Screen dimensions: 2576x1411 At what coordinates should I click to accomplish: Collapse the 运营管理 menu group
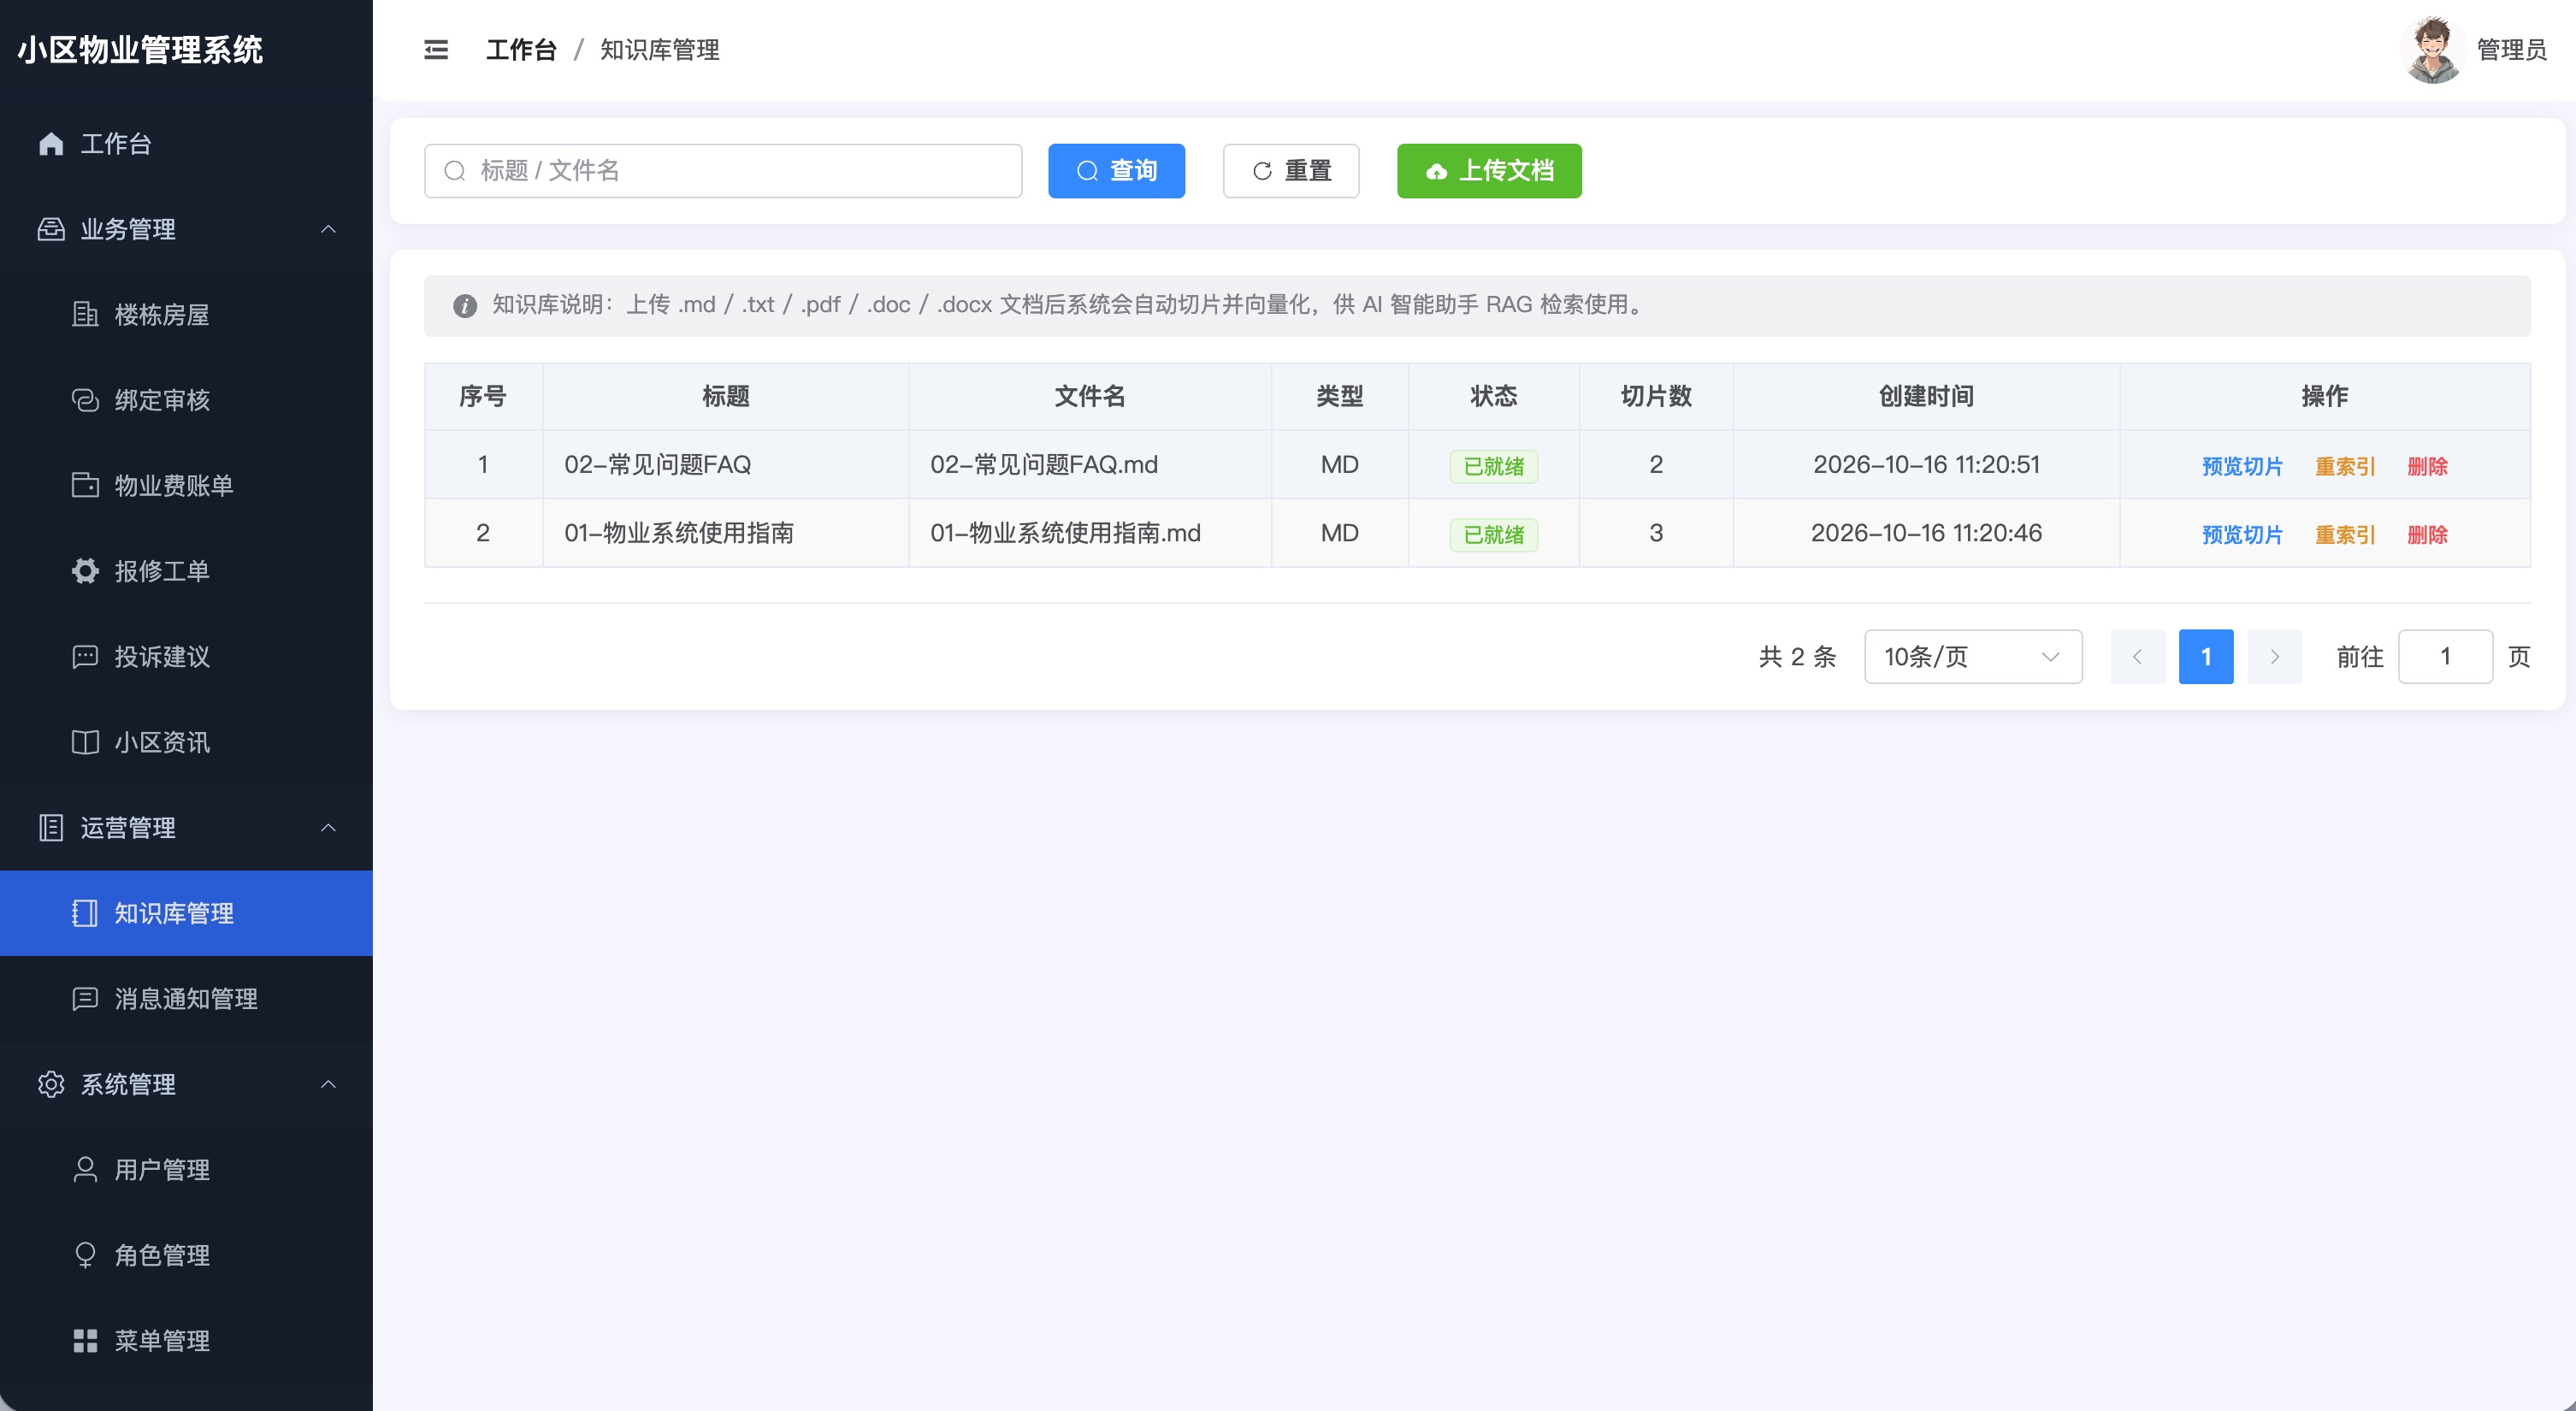[x=186, y=827]
